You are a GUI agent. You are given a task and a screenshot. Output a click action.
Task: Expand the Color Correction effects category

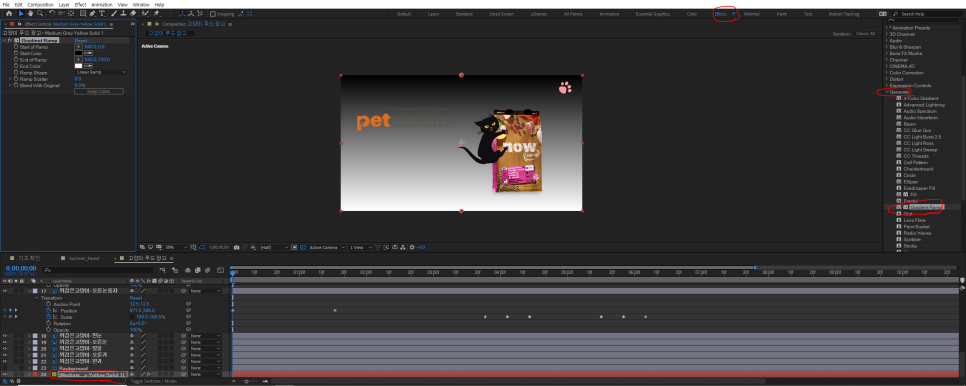click(x=888, y=73)
